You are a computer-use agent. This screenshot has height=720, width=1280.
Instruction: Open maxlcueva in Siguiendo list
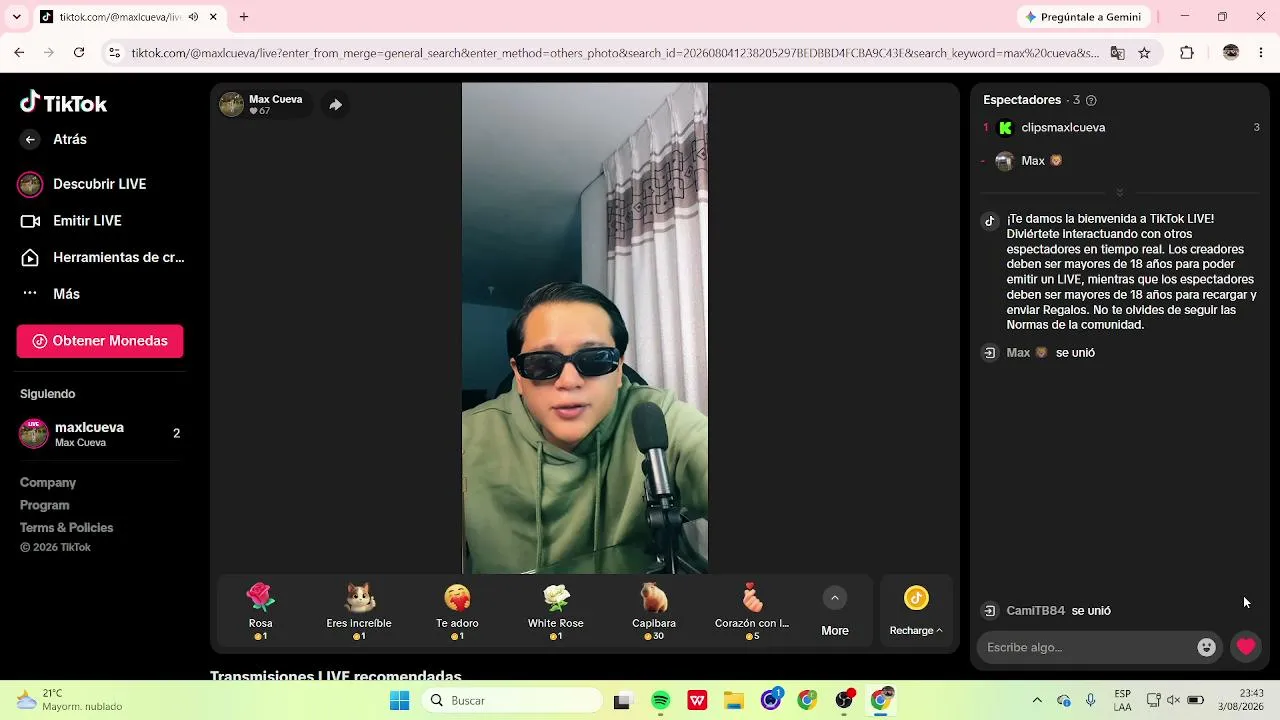click(99, 434)
